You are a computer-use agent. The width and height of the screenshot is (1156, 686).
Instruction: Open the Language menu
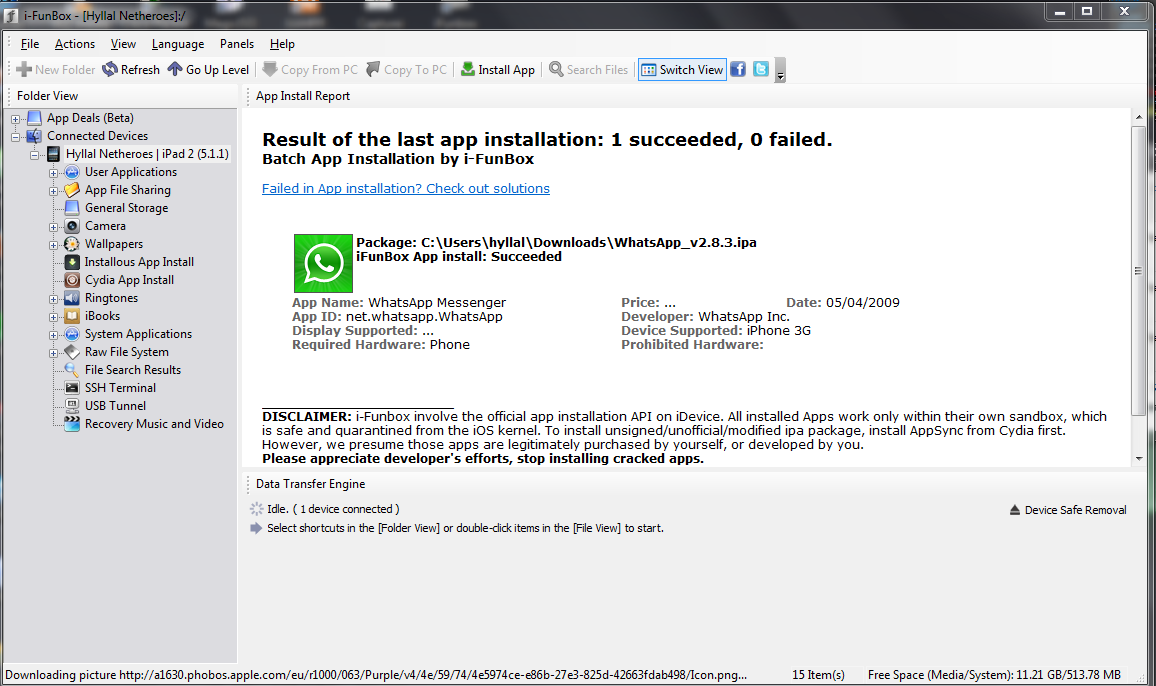click(x=178, y=43)
